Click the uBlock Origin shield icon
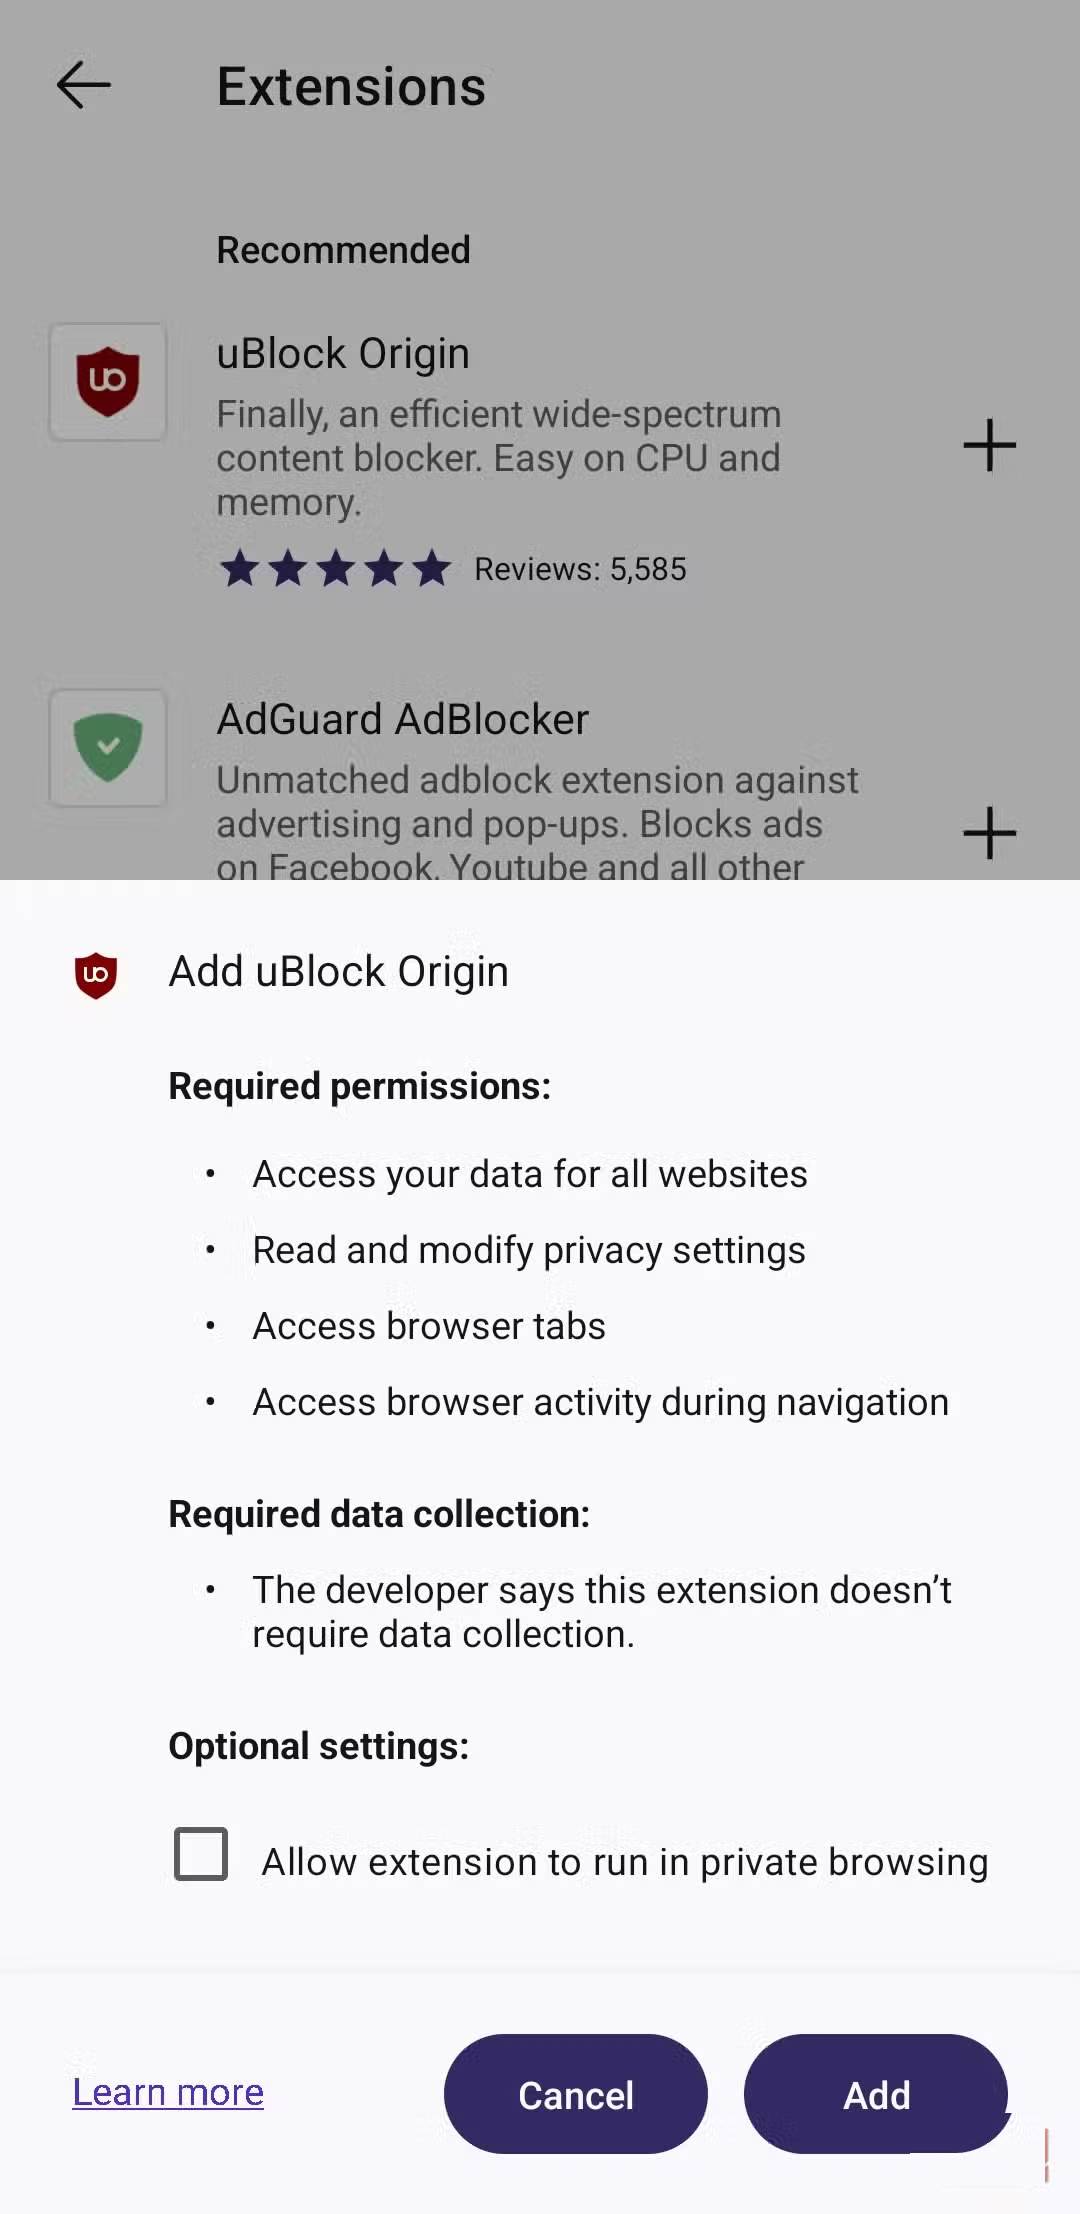1080x2214 pixels. coord(107,382)
